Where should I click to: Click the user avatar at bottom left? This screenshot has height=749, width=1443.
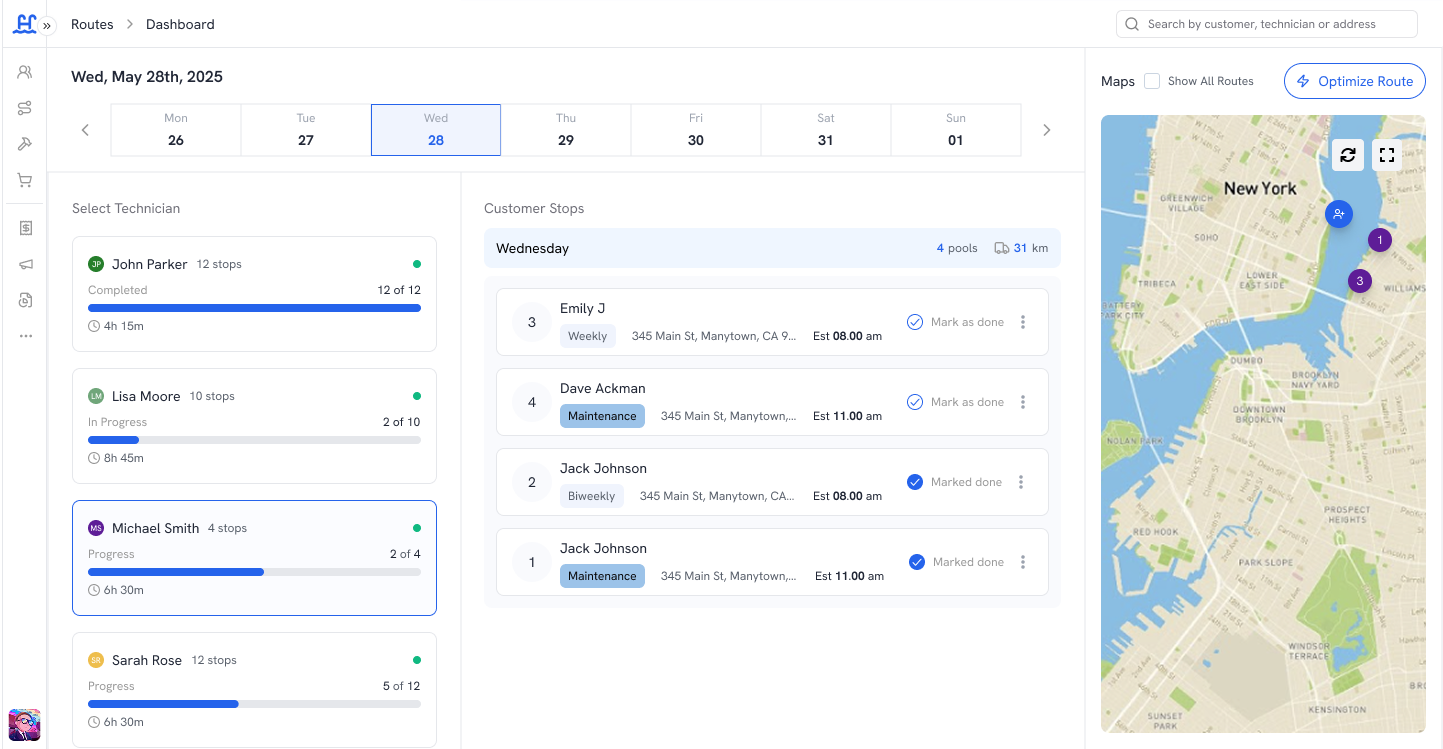coord(25,725)
